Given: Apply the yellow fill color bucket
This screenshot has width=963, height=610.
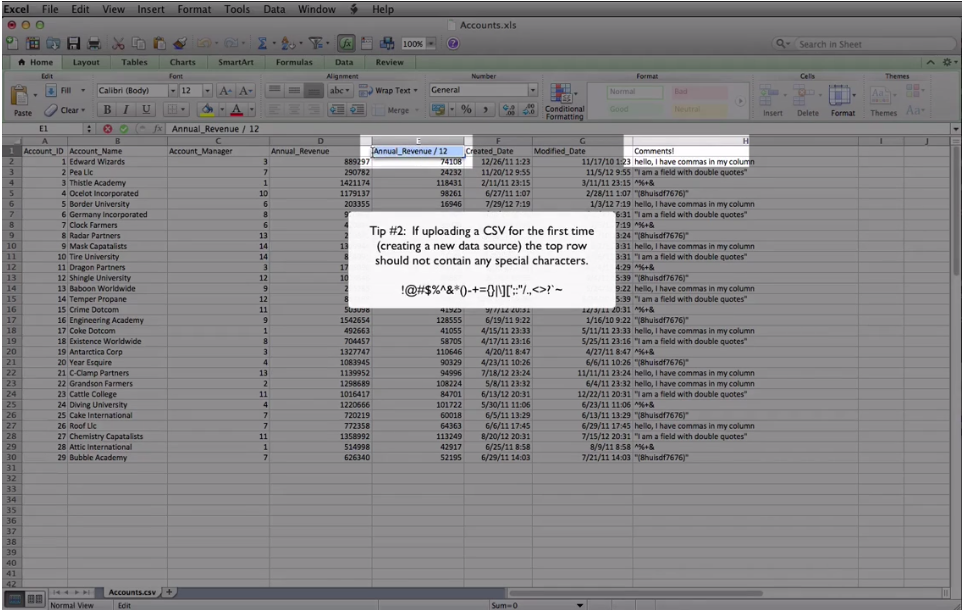Looking at the screenshot, I should tap(207, 109).
